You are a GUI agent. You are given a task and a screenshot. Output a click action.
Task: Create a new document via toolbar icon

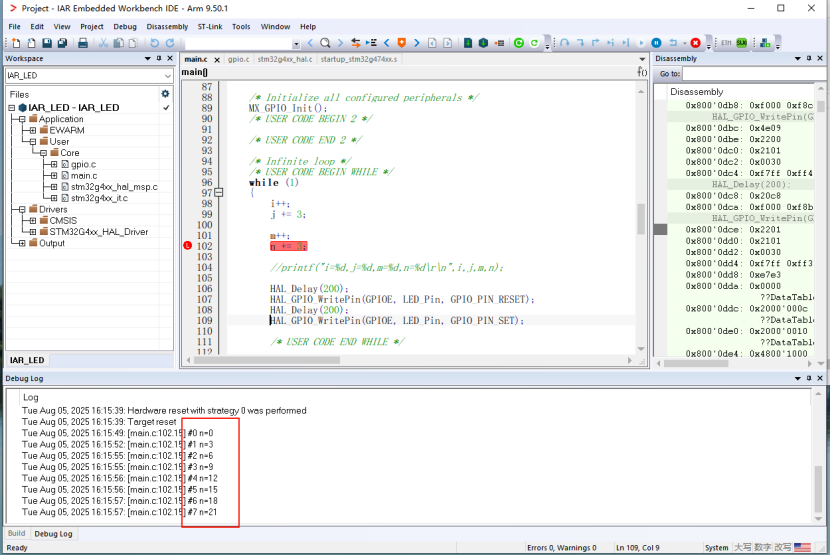coord(16,43)
